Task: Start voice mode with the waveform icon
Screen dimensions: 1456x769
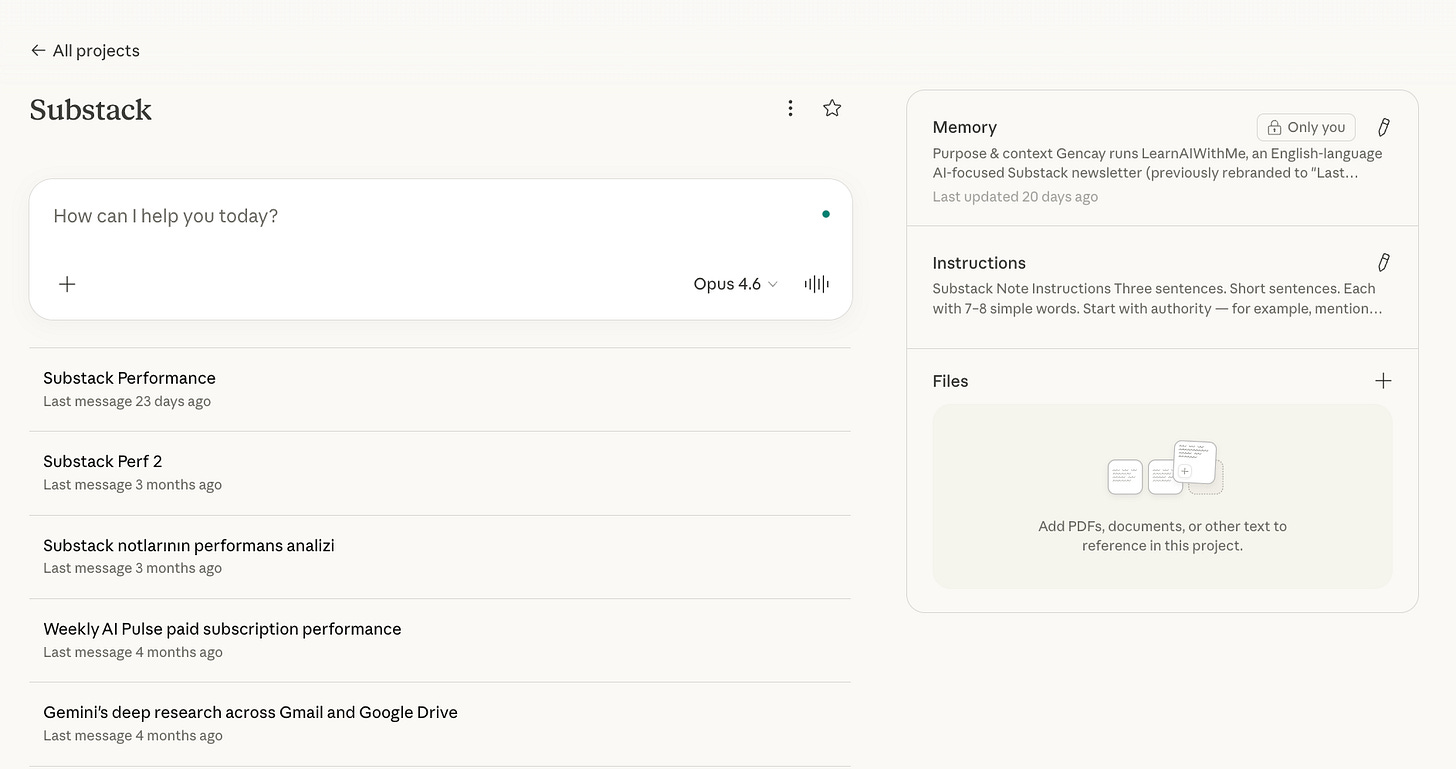Action: pyautogui.click(x=817, y=284)
